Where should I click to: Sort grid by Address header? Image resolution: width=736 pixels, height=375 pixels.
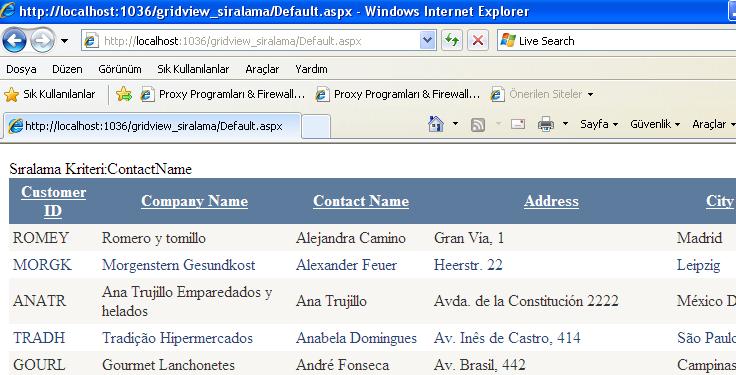click(x=551, y=201)
